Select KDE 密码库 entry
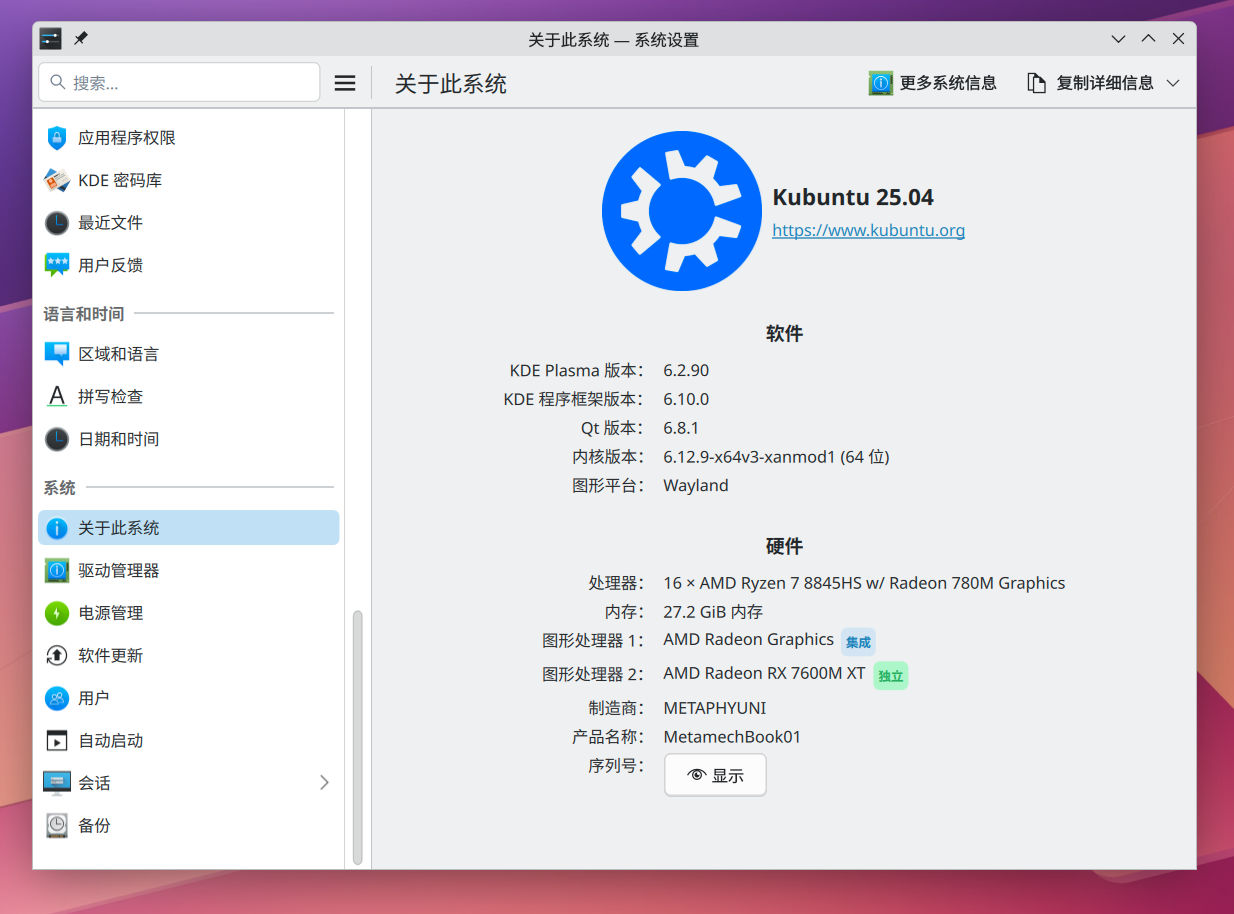This screenshot has width=1234, height=914. [189, 181]
